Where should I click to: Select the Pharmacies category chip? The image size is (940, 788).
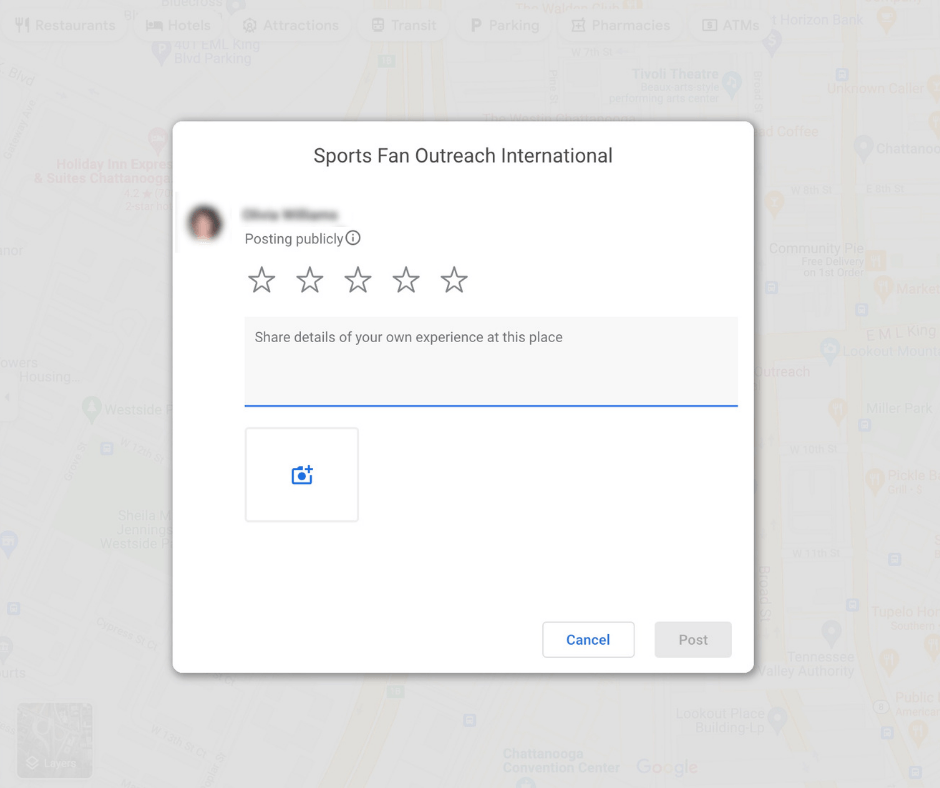point(620,25)
